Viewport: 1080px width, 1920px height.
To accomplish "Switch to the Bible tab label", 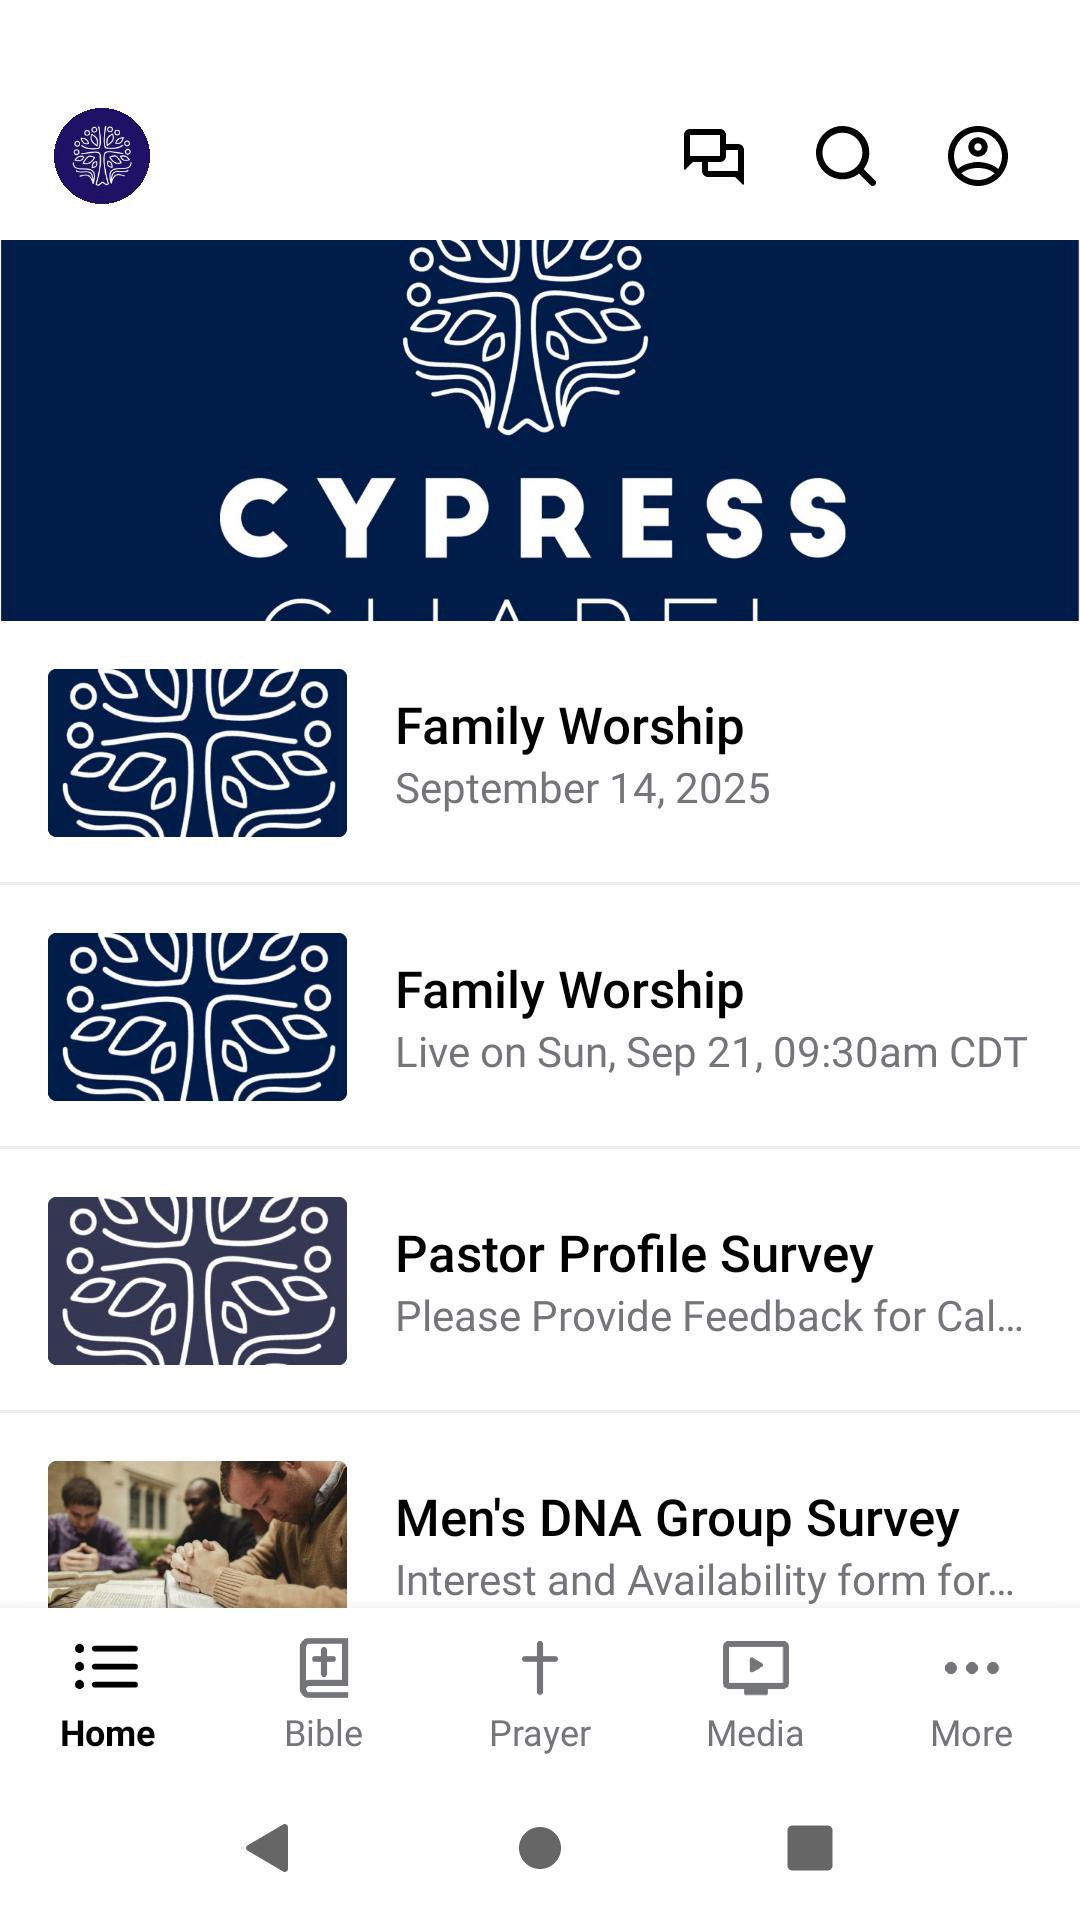I will pyautogui.click(x=324, y=1733).
